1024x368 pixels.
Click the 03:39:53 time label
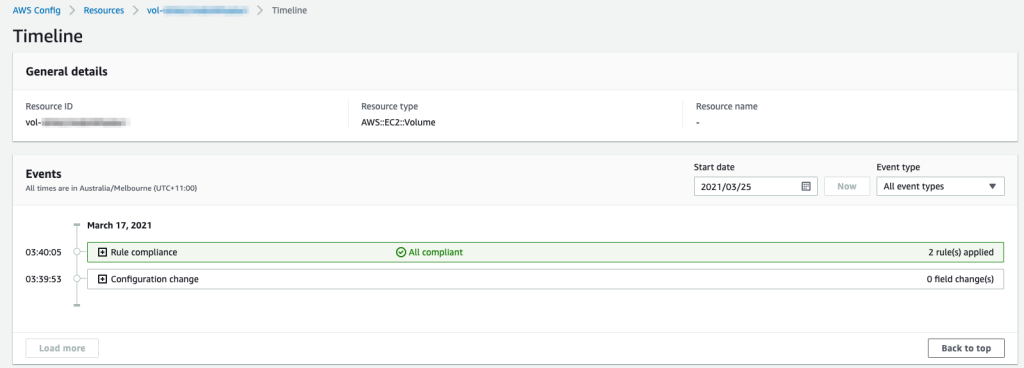[x=44, y=279]
